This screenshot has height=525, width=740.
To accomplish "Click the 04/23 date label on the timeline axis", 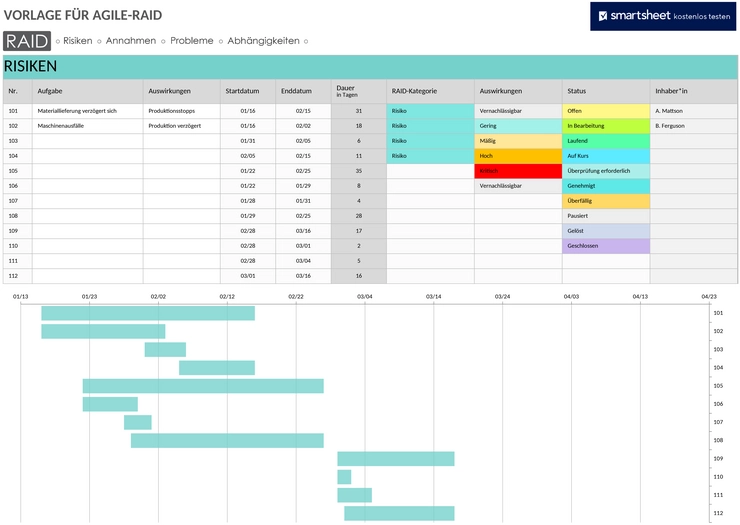I will pos(709,296).
